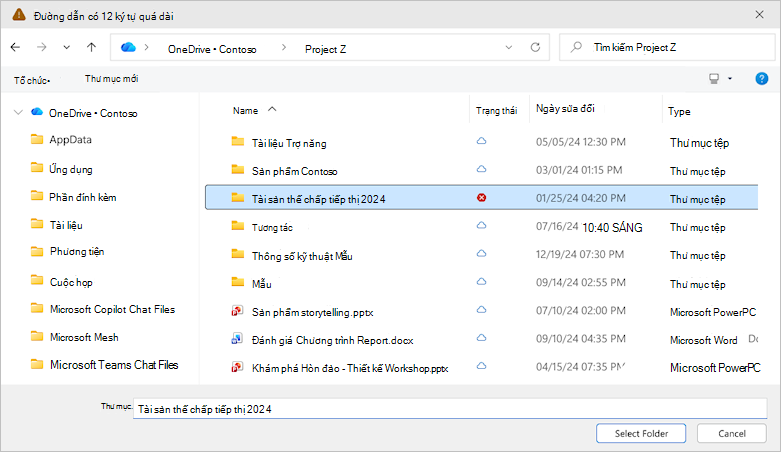Create a folder with Thư mục mới
The image size is (781, 452).
tap(112, 79)
